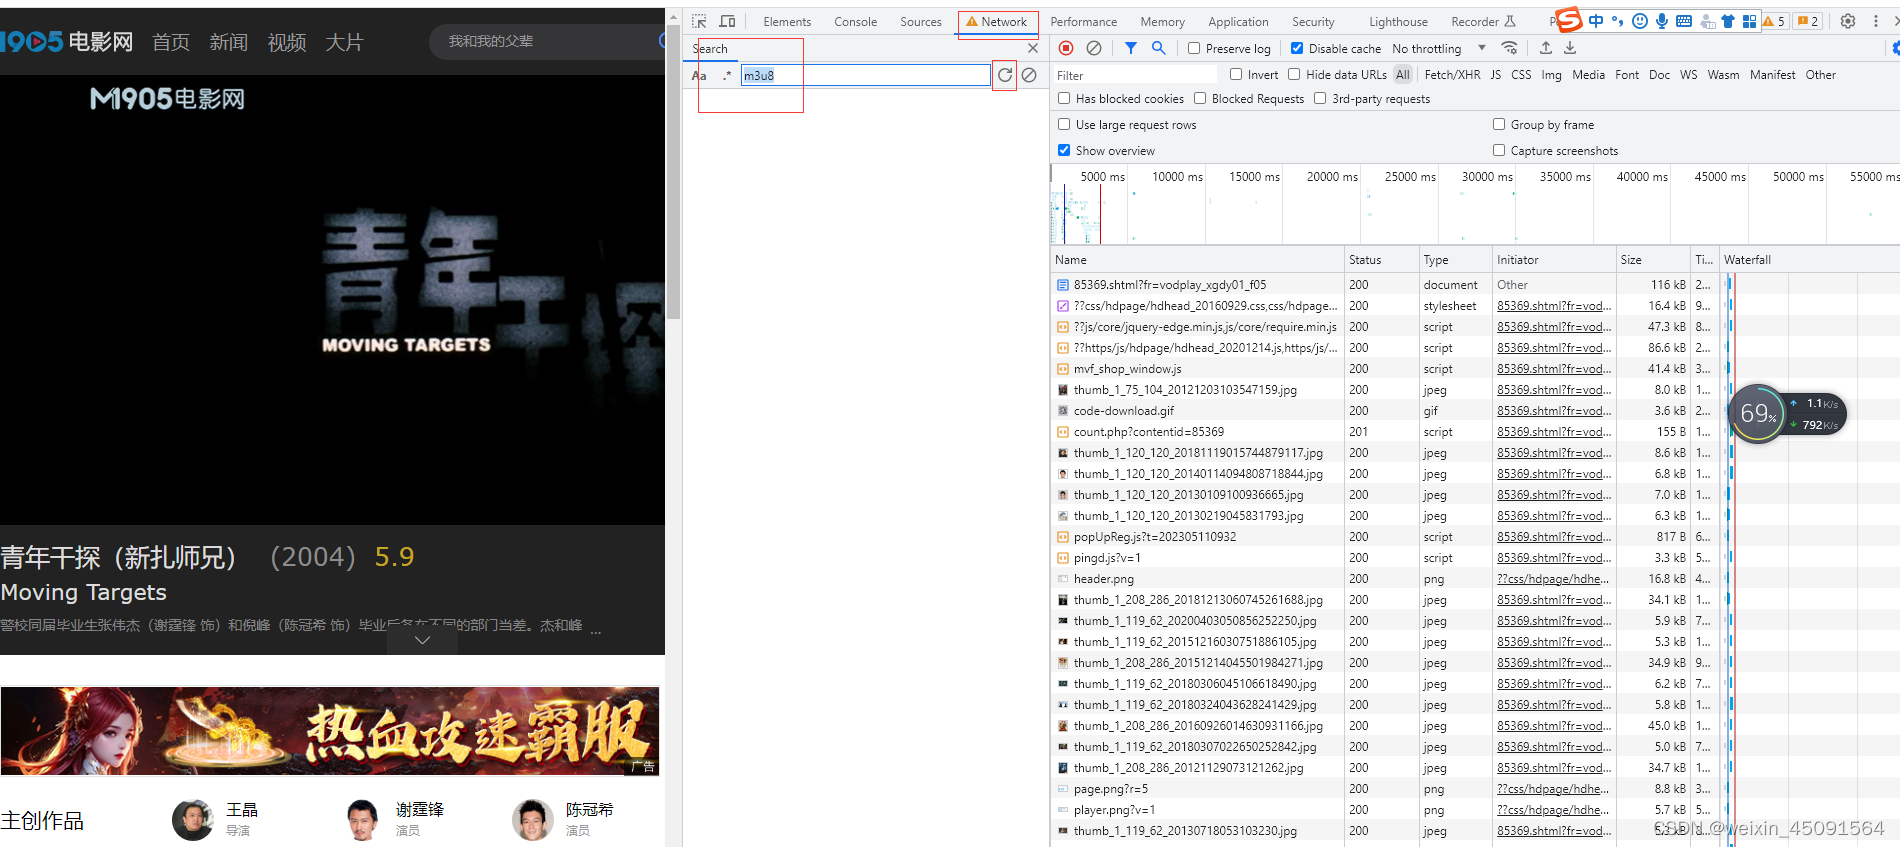
Task: Switch to the Console tab
Action: 855,22
